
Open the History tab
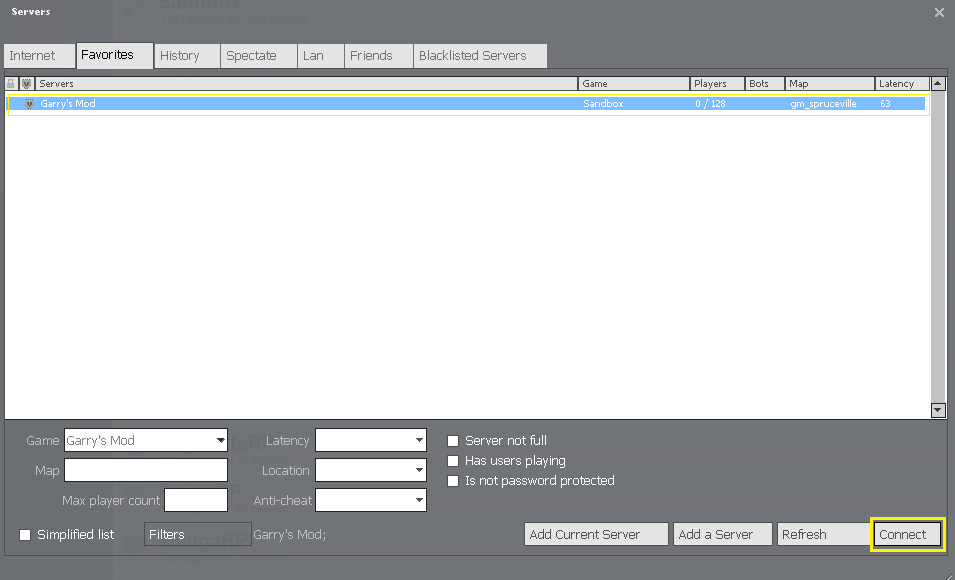pos(187,55)
